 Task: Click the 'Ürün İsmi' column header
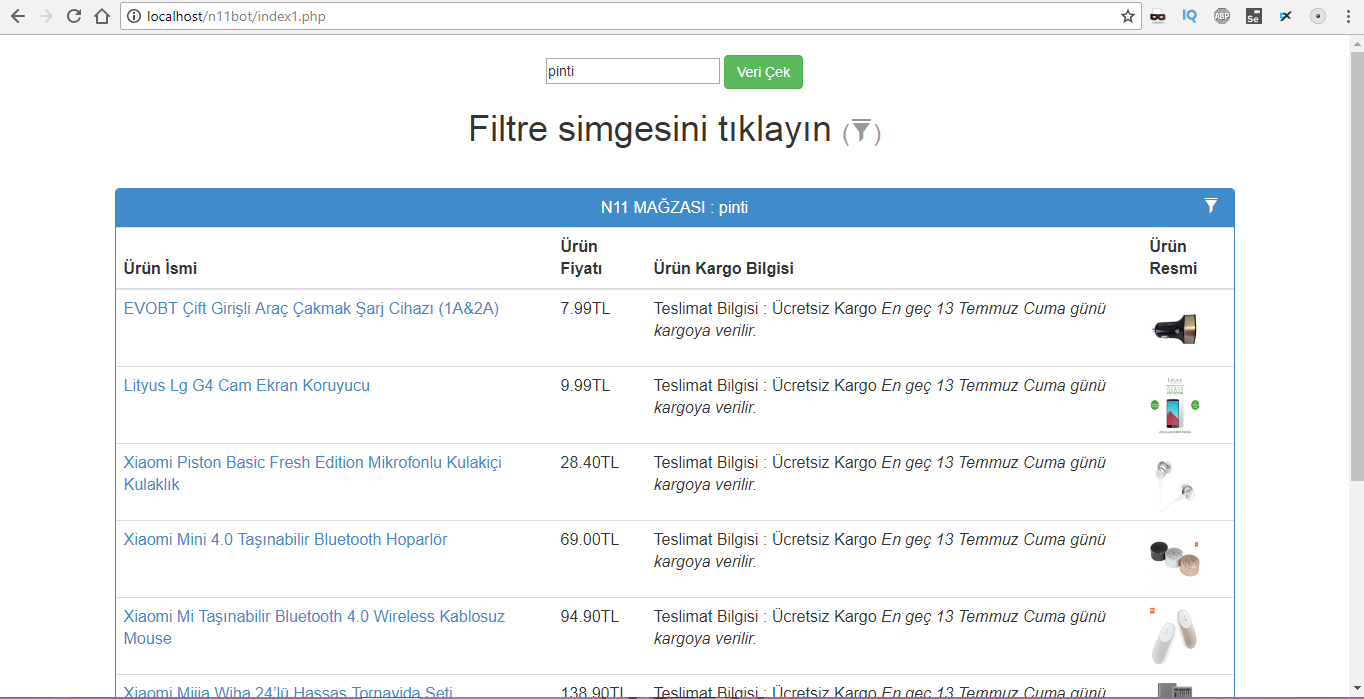click(x=160, y=268)
